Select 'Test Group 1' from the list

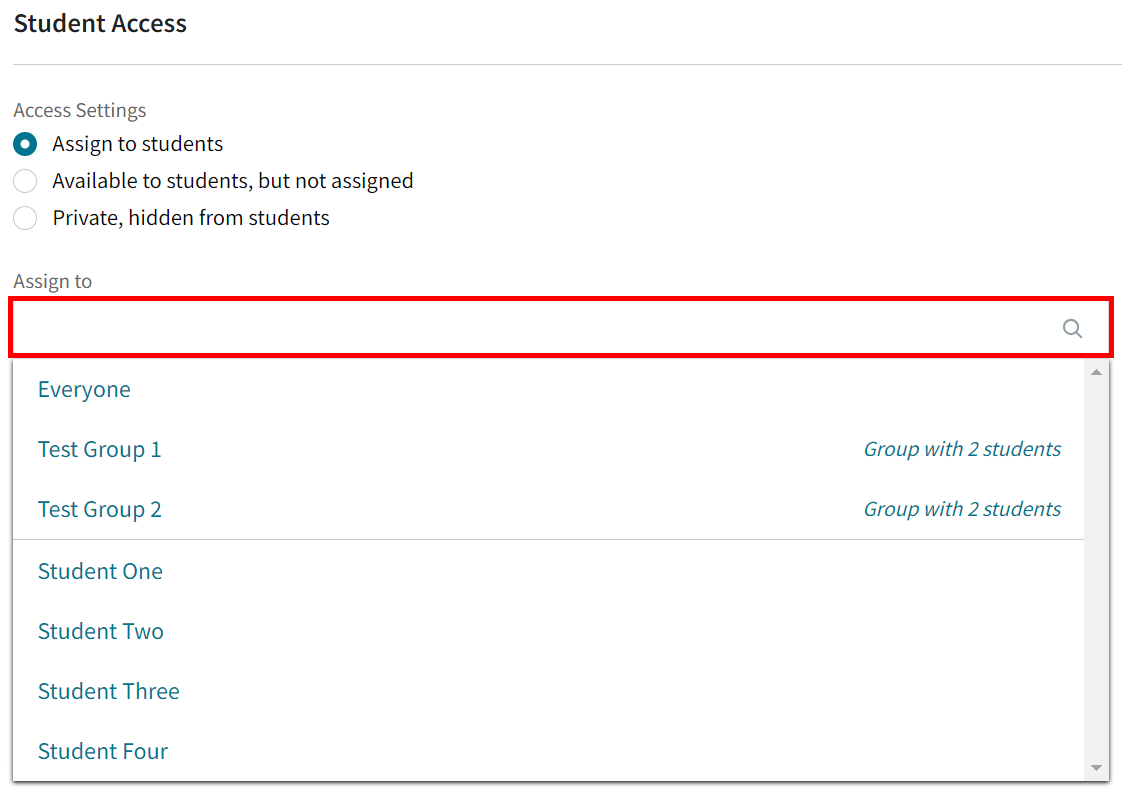point(99,449)
